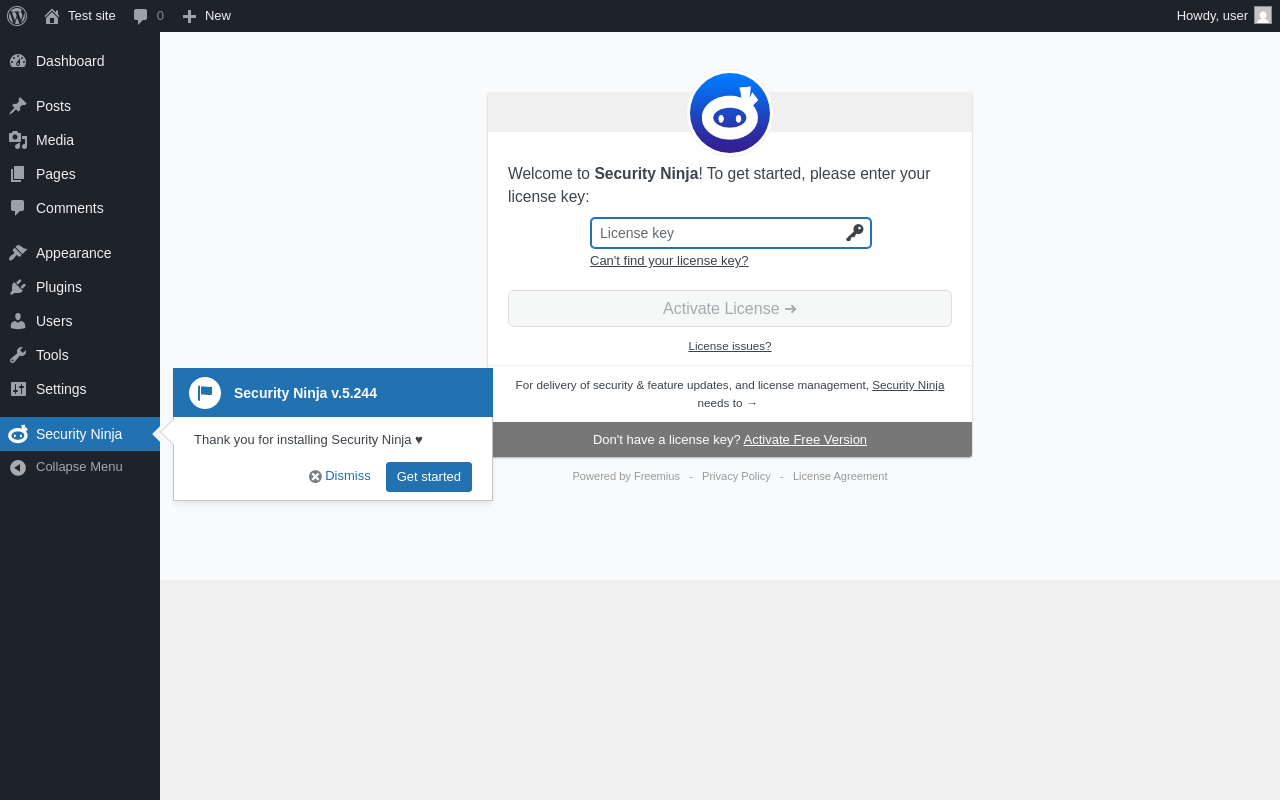Click the Security Ninja v.5.244 popup title
The height and width of the screenshot is (800, 1280).
coord(305,393)
